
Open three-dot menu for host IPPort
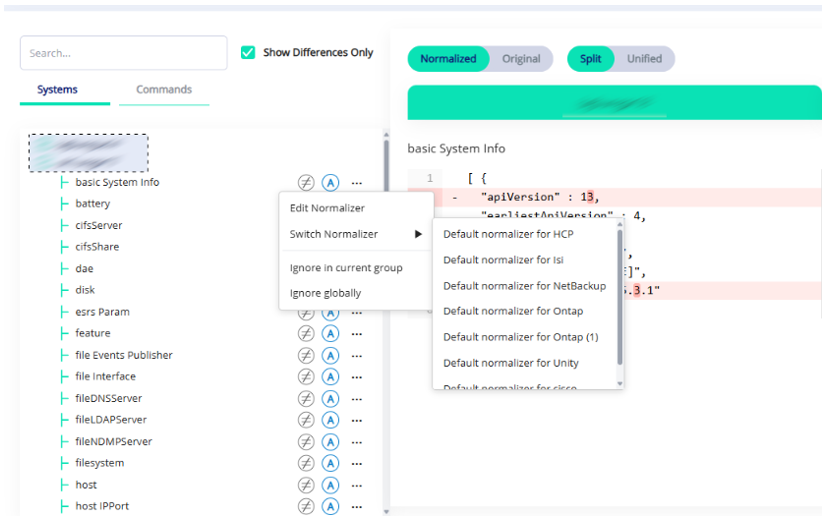357,507
